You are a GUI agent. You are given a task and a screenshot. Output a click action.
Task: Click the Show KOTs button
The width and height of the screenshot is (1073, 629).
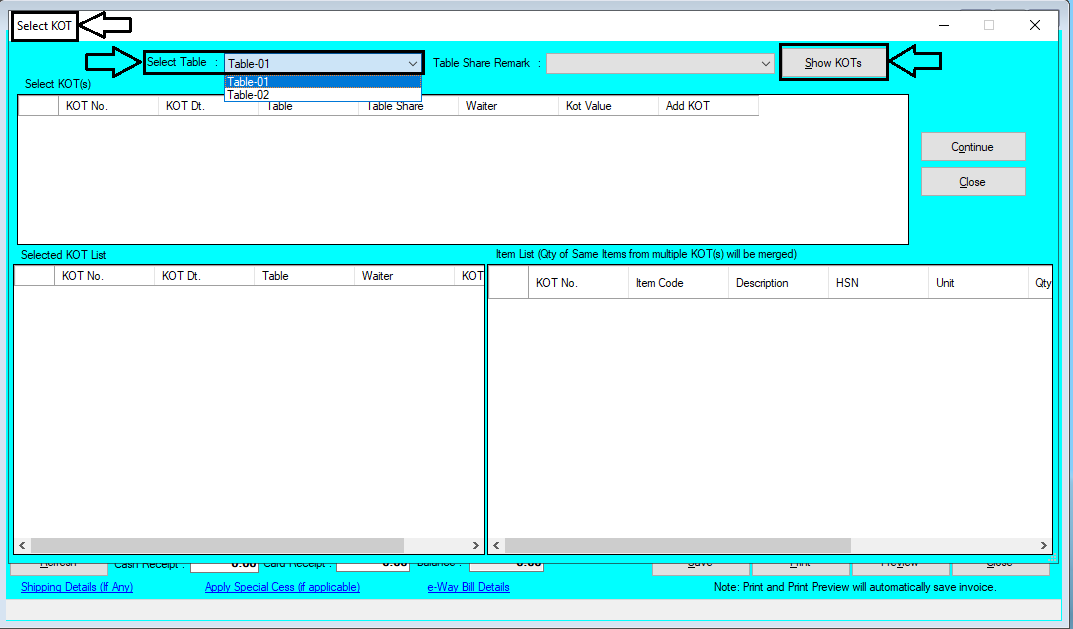(833, 61)
